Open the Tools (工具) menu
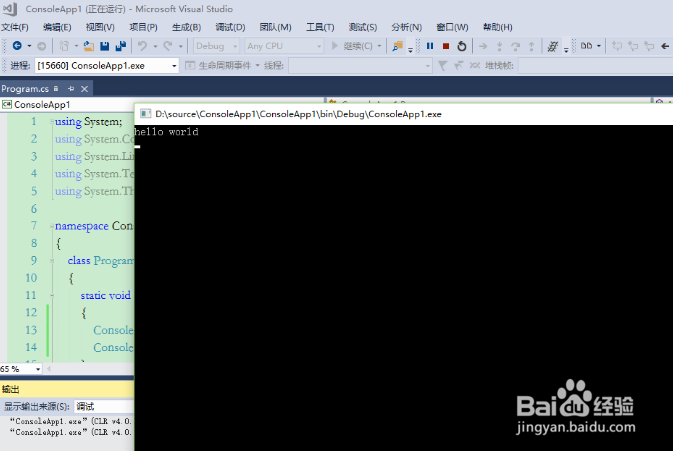Viewport: 673px width, 451px height. point(320,27)
